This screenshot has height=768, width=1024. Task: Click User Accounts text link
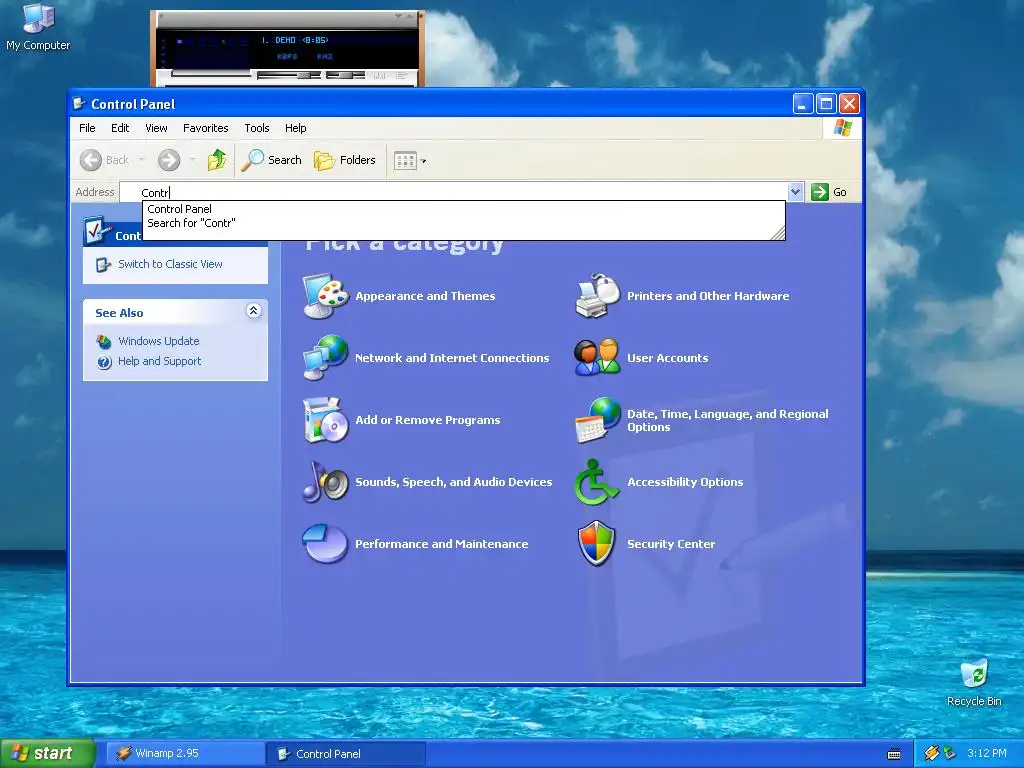pos(667,358)
